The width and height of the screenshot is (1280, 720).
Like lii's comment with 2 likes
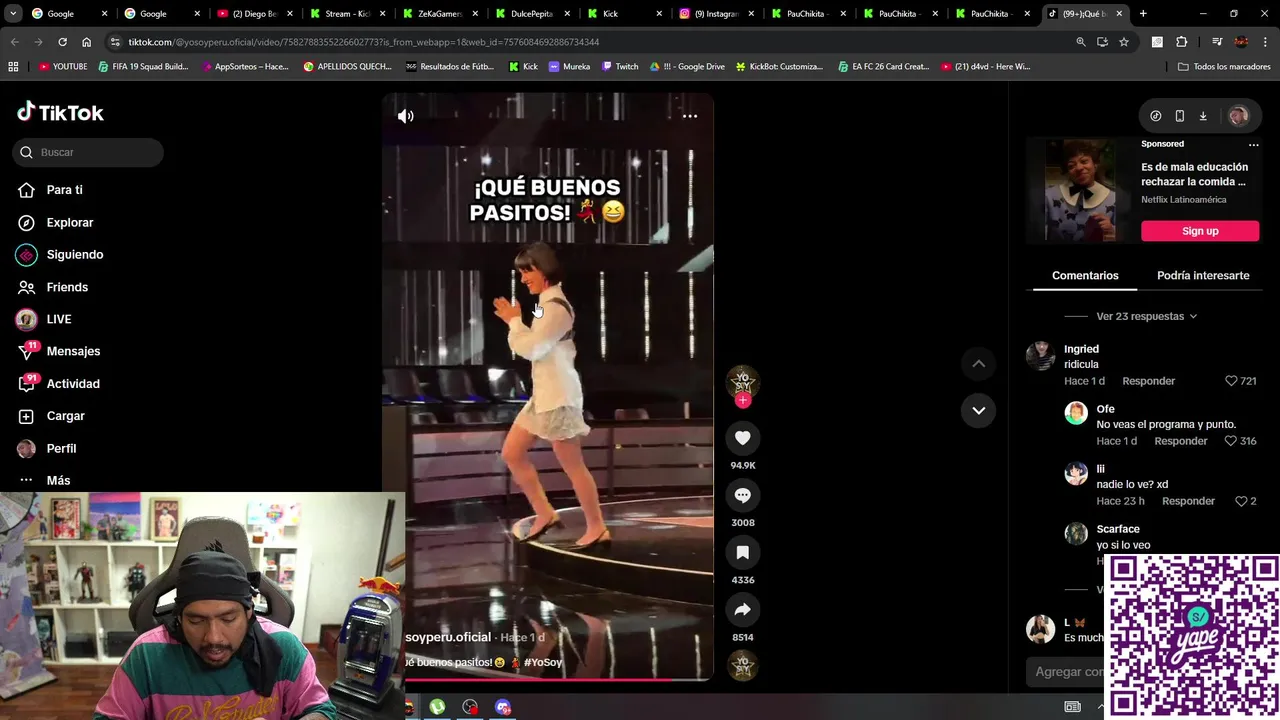(x=1240, y=501)
